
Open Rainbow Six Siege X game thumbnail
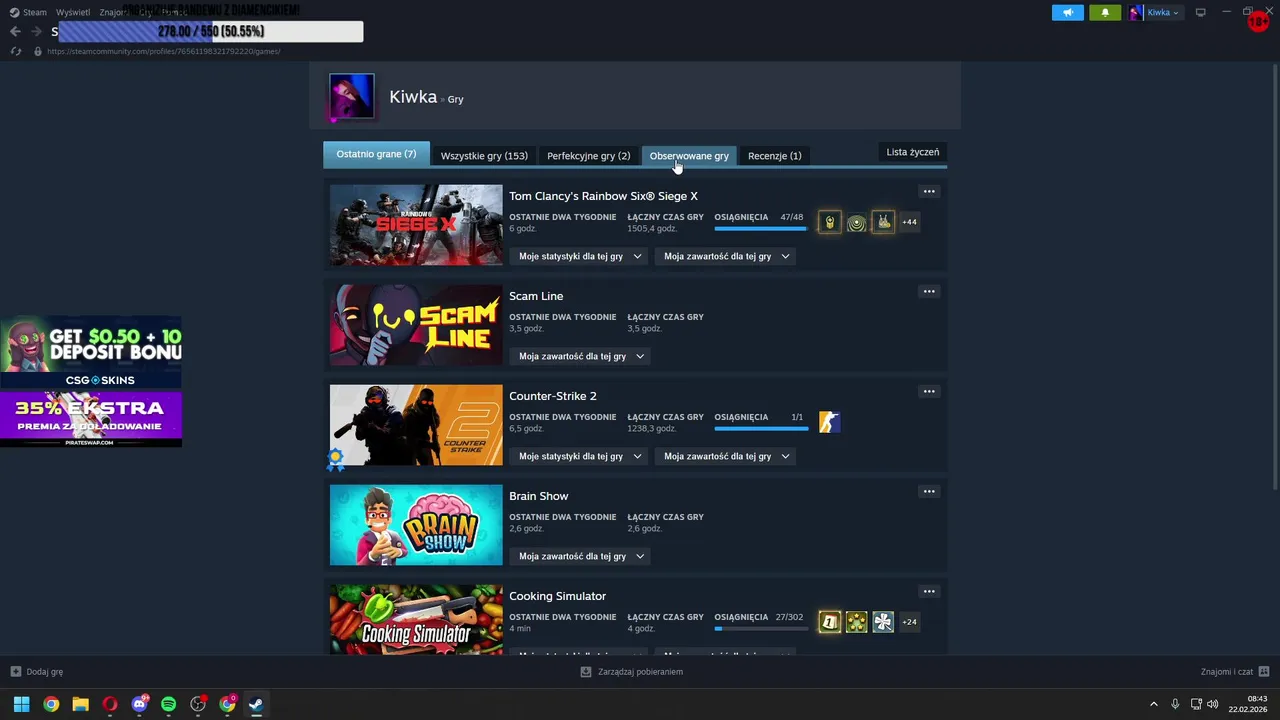point(416,225)
